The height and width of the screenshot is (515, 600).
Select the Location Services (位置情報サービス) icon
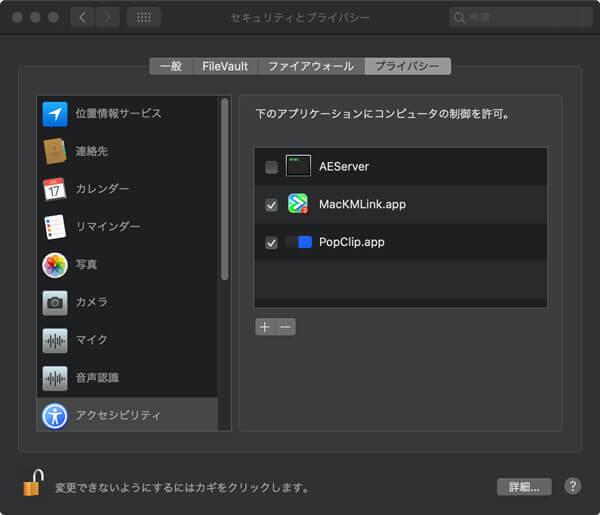coord(54,113)
